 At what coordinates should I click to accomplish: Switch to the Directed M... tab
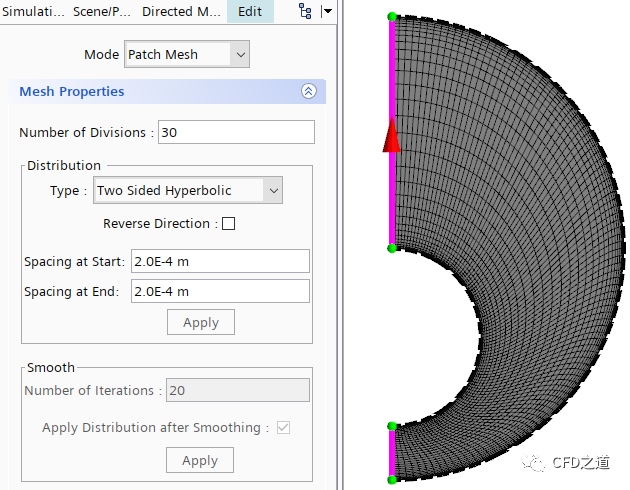coord(181,12)
